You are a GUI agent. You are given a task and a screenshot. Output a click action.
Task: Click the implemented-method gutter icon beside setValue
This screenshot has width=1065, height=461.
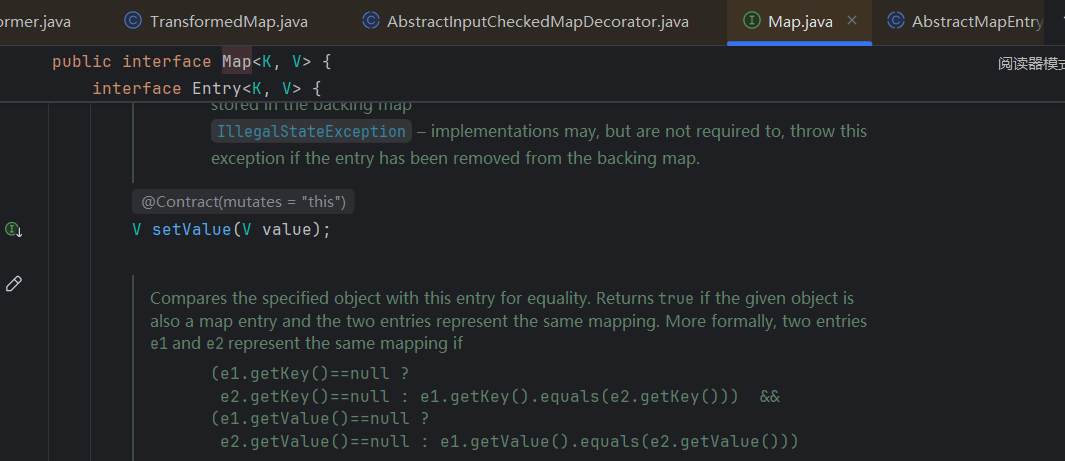pos(14,230)
